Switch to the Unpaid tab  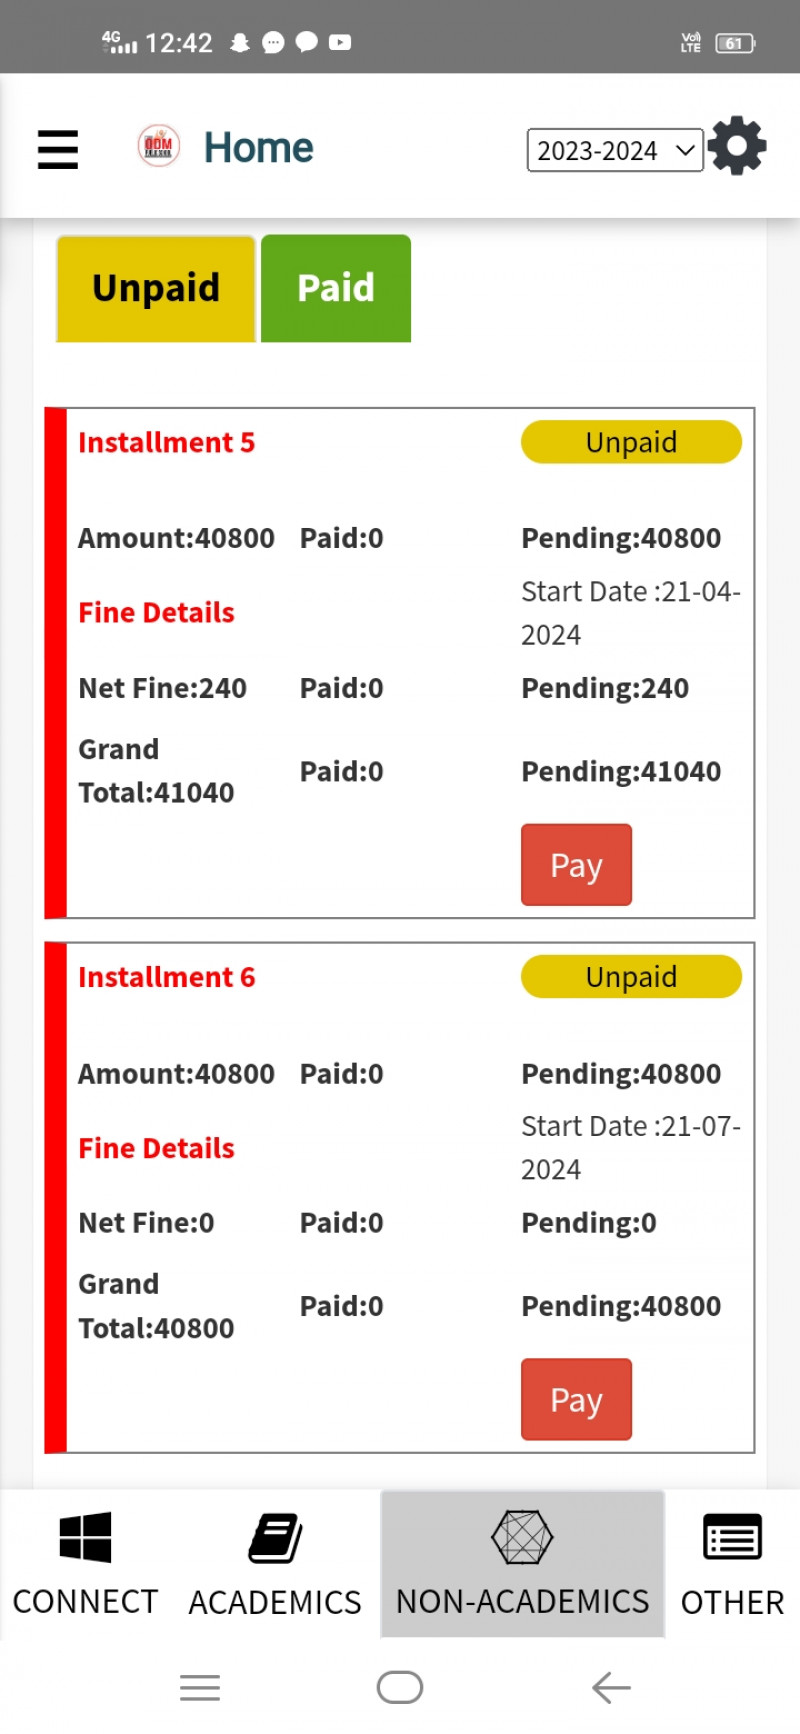coord(156,289)
